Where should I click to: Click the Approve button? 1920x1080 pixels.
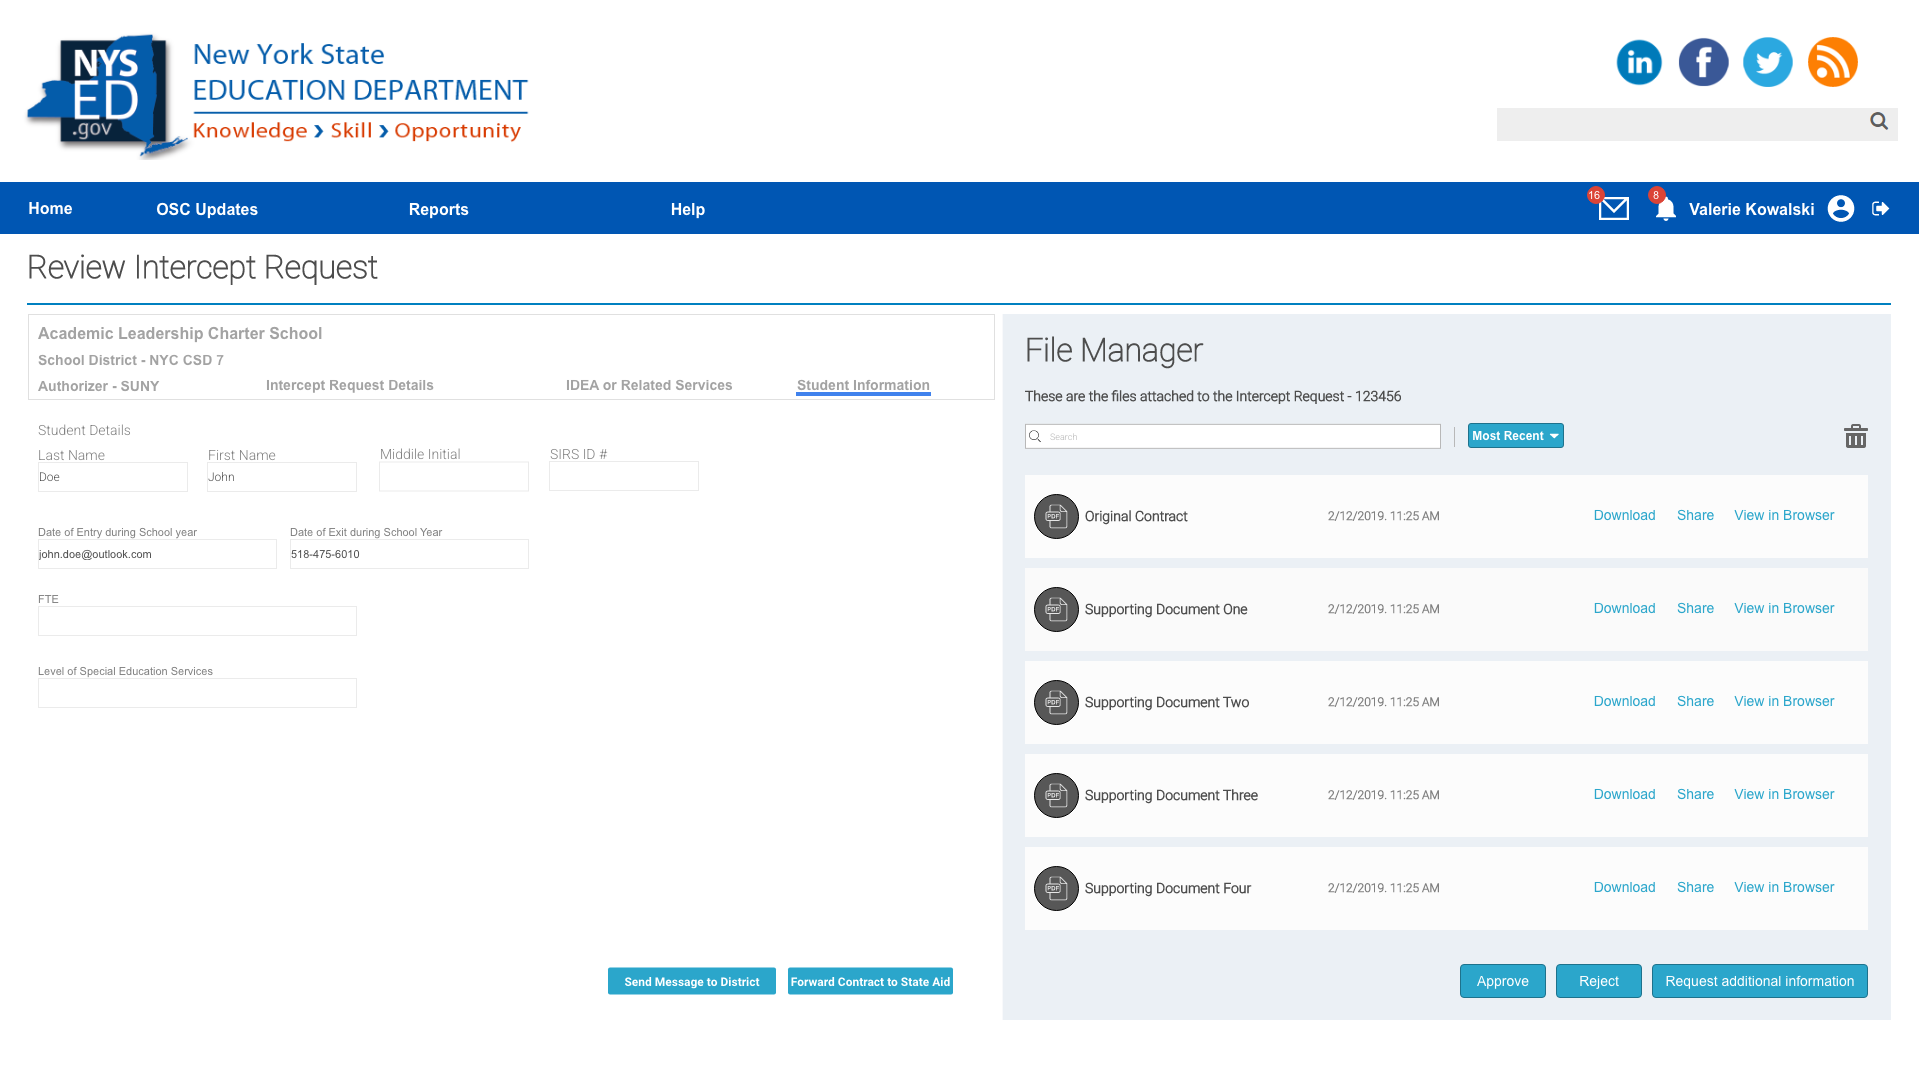(x=1502, y=981)
